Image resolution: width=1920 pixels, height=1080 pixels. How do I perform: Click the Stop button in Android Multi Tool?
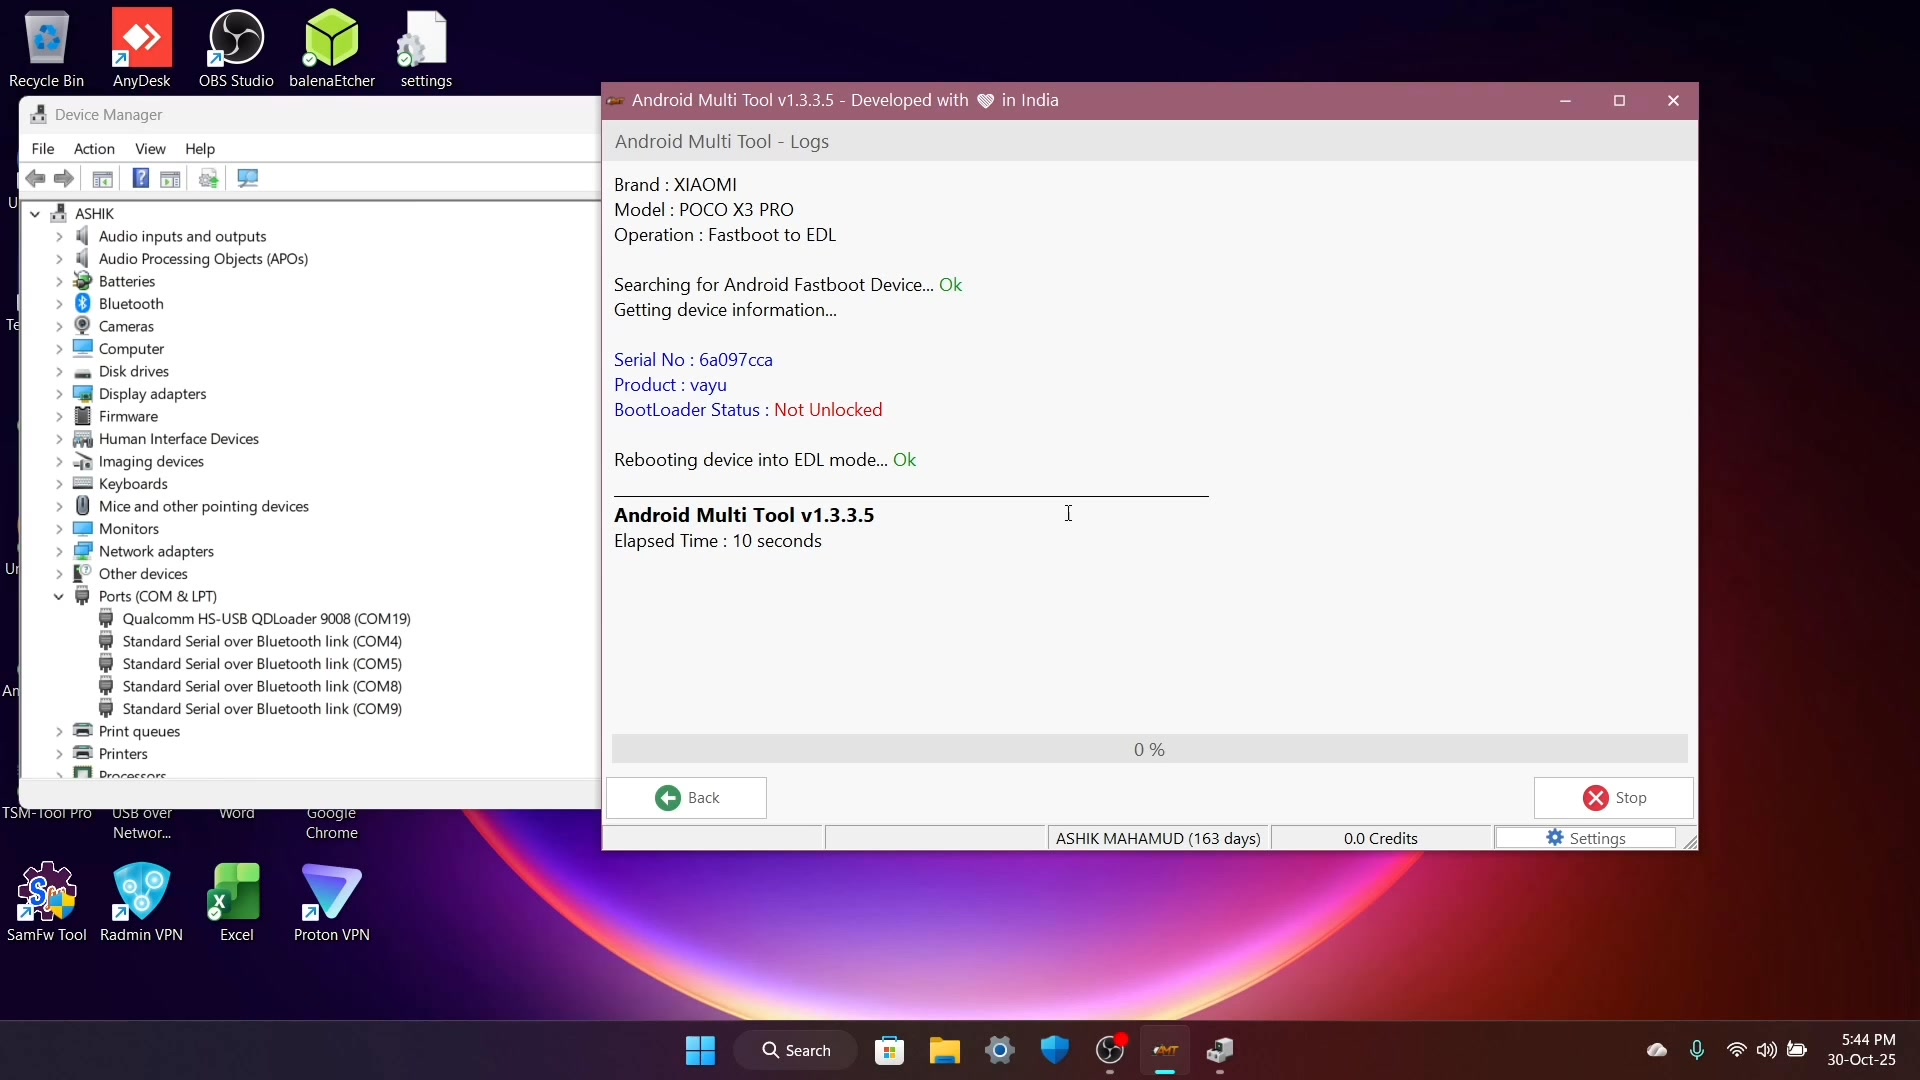click(x=1614, y=798)
